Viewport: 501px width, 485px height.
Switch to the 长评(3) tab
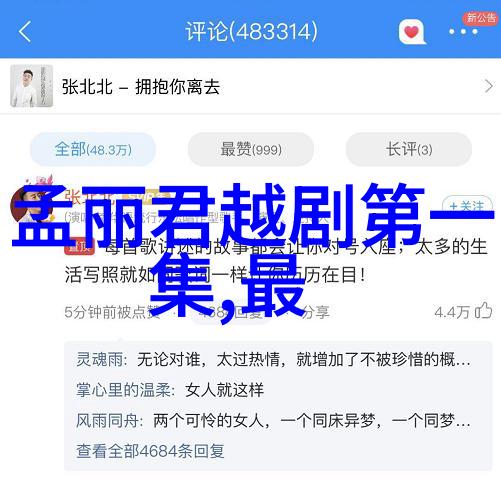409,149
